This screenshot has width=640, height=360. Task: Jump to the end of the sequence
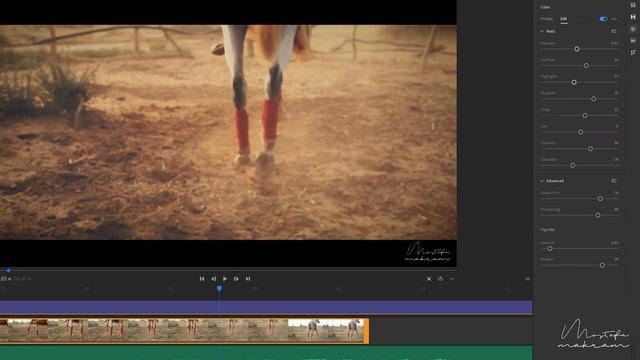(248, 279)
